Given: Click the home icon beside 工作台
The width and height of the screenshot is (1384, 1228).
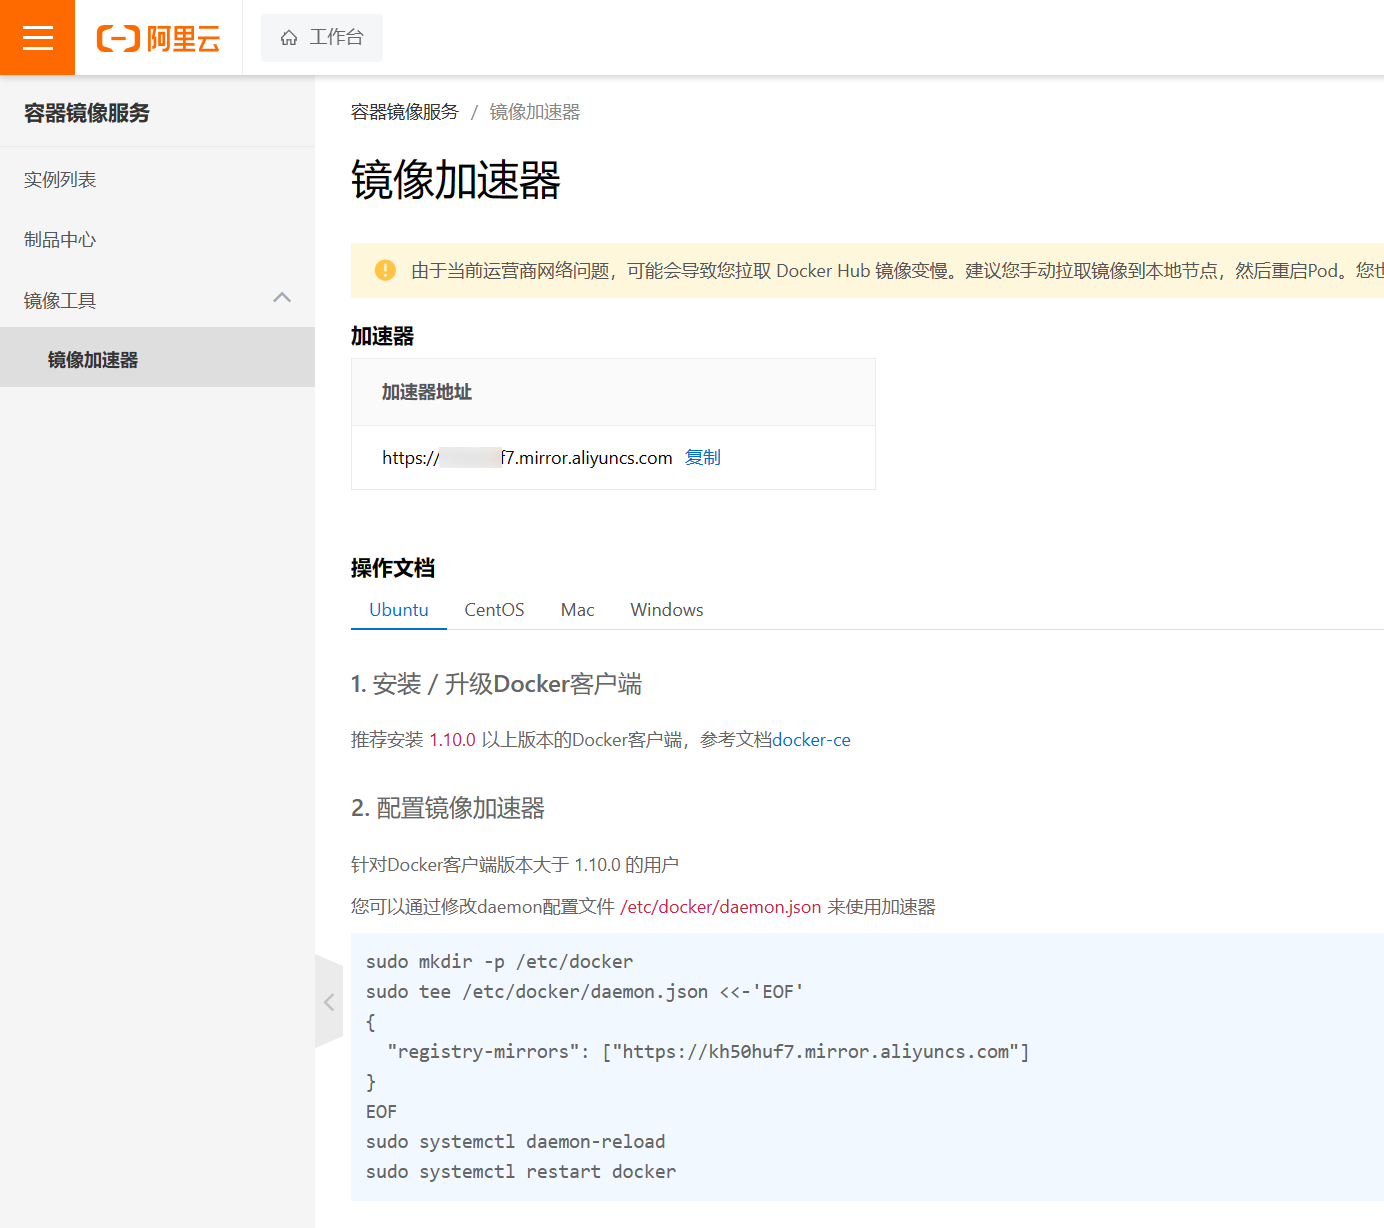Looking at the screenshot, I should pyautogui.click(x=289, y=38).
